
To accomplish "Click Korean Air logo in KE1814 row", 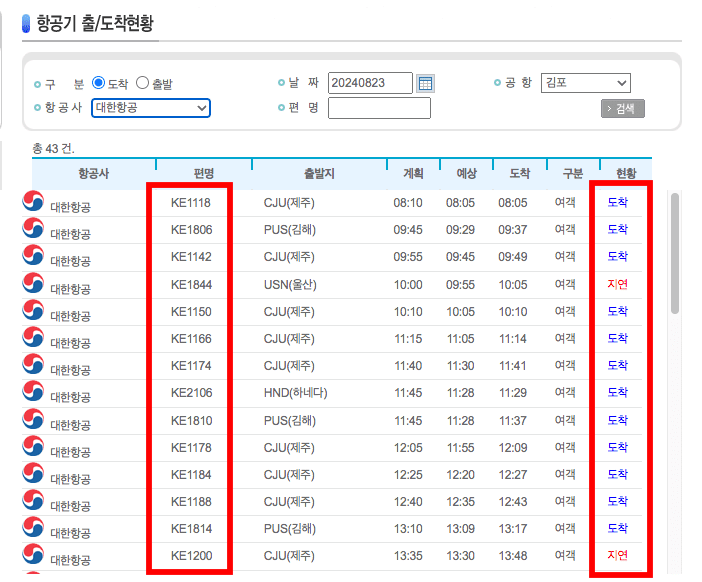I will pos(33,527).
